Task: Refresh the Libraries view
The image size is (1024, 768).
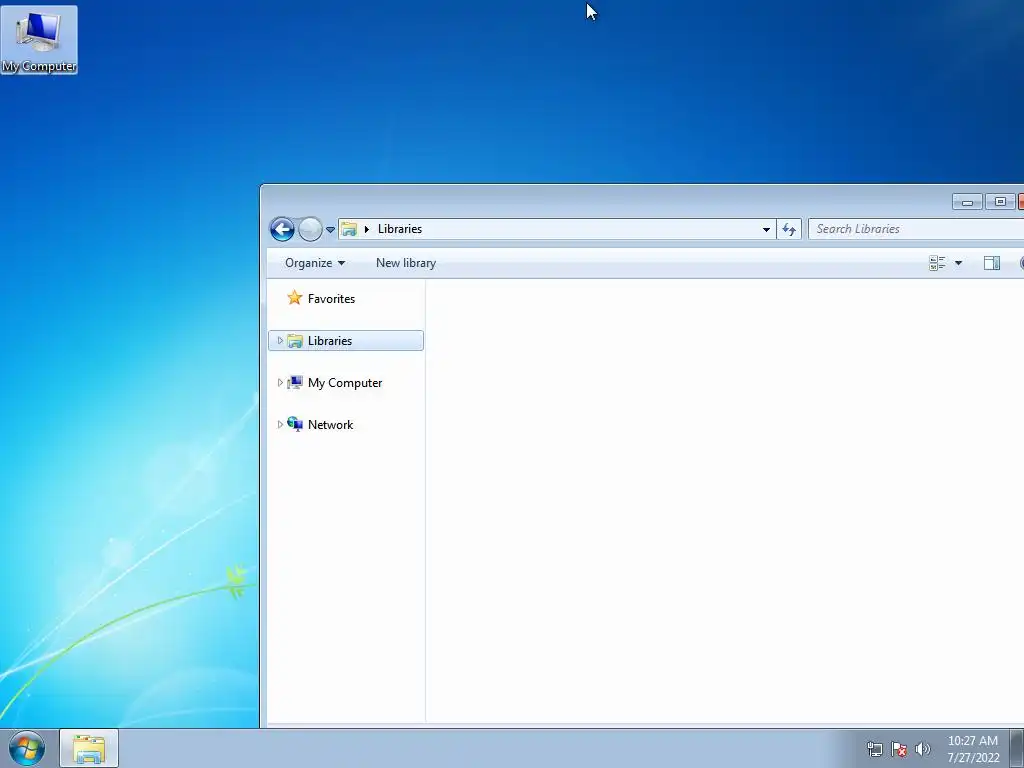Action: [789, 229]
